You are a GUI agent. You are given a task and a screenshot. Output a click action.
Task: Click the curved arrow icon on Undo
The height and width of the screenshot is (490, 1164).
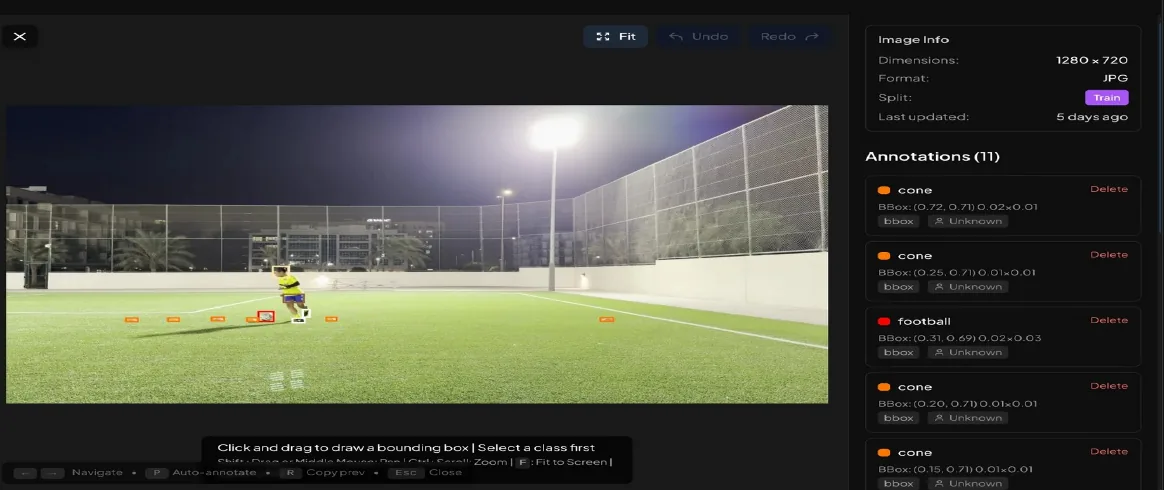coord(676,36)
